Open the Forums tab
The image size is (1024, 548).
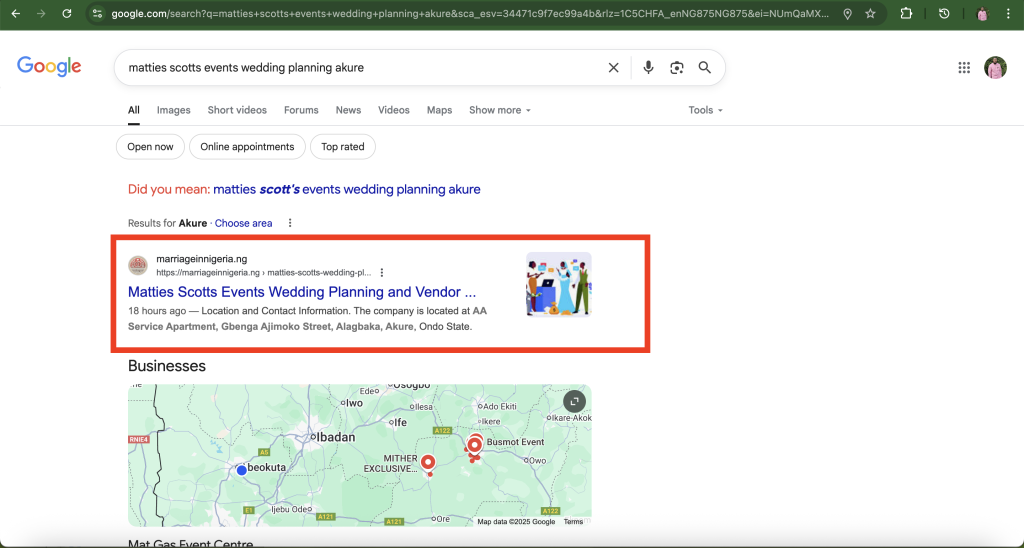tap(301, 110)
